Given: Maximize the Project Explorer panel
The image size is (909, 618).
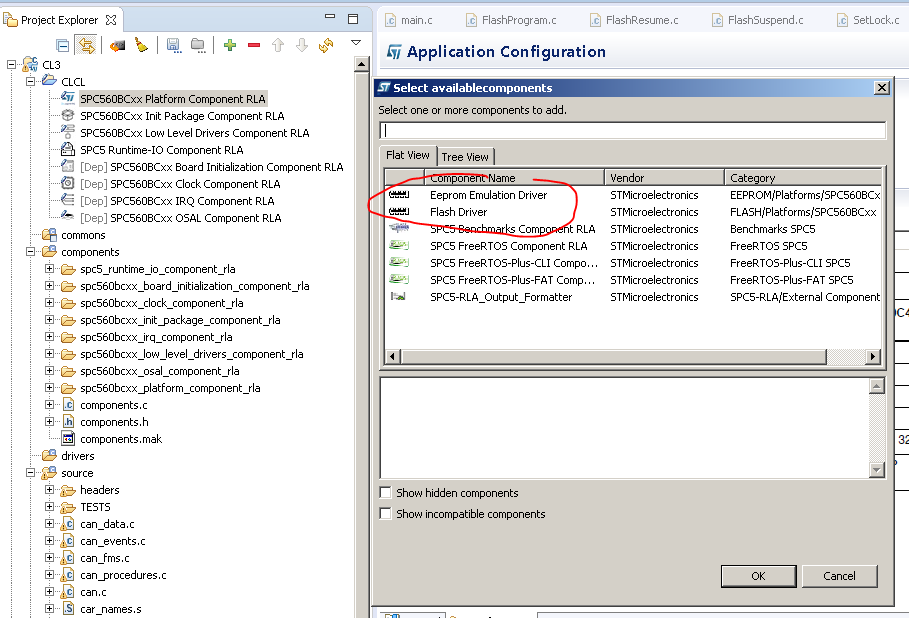Looking at the screenshot, I should [352, 19].
